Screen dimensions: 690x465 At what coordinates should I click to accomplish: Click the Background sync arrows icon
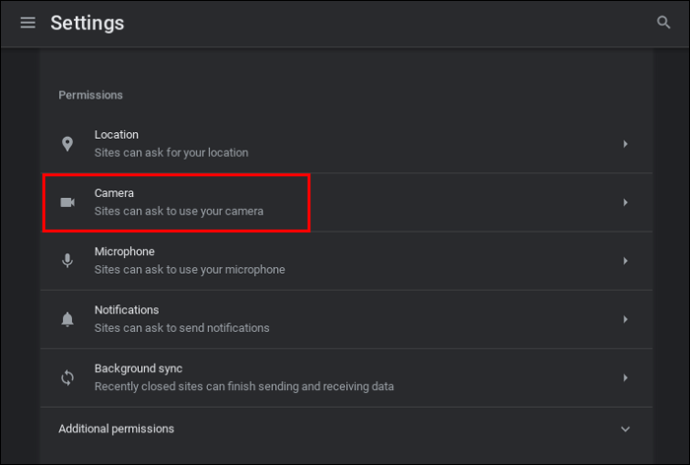(67, 377)
